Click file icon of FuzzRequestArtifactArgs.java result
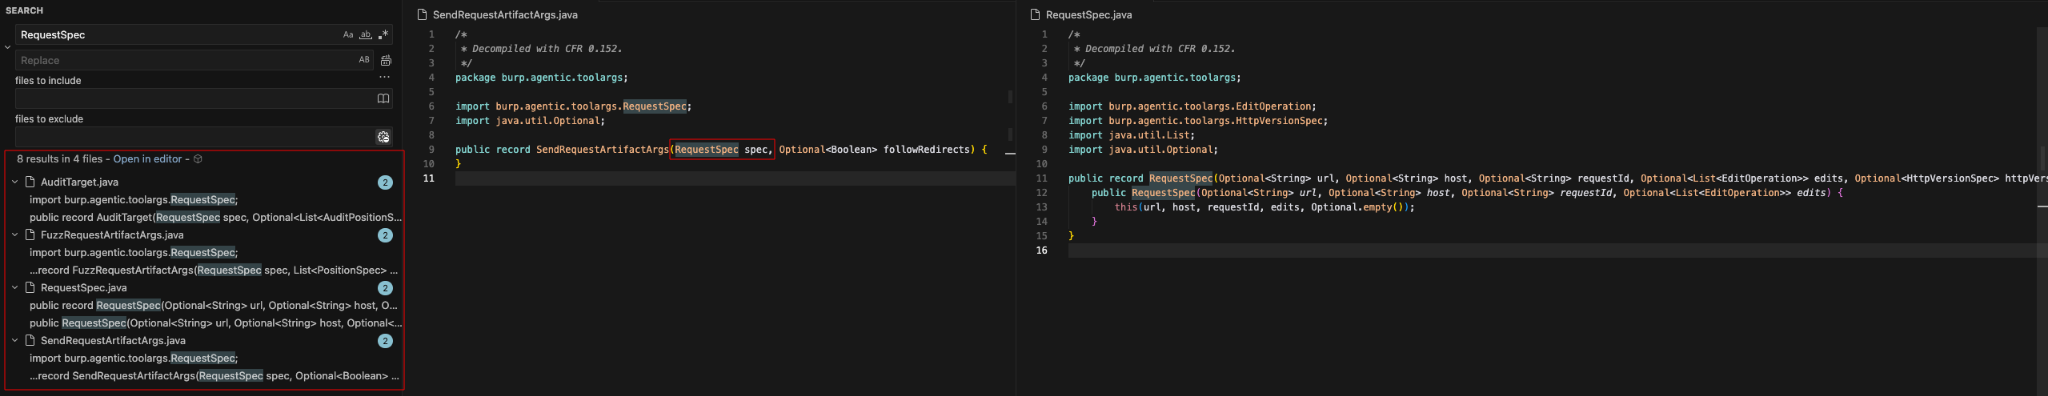The width and height of the screenshot is (2048, 396). 30,235
